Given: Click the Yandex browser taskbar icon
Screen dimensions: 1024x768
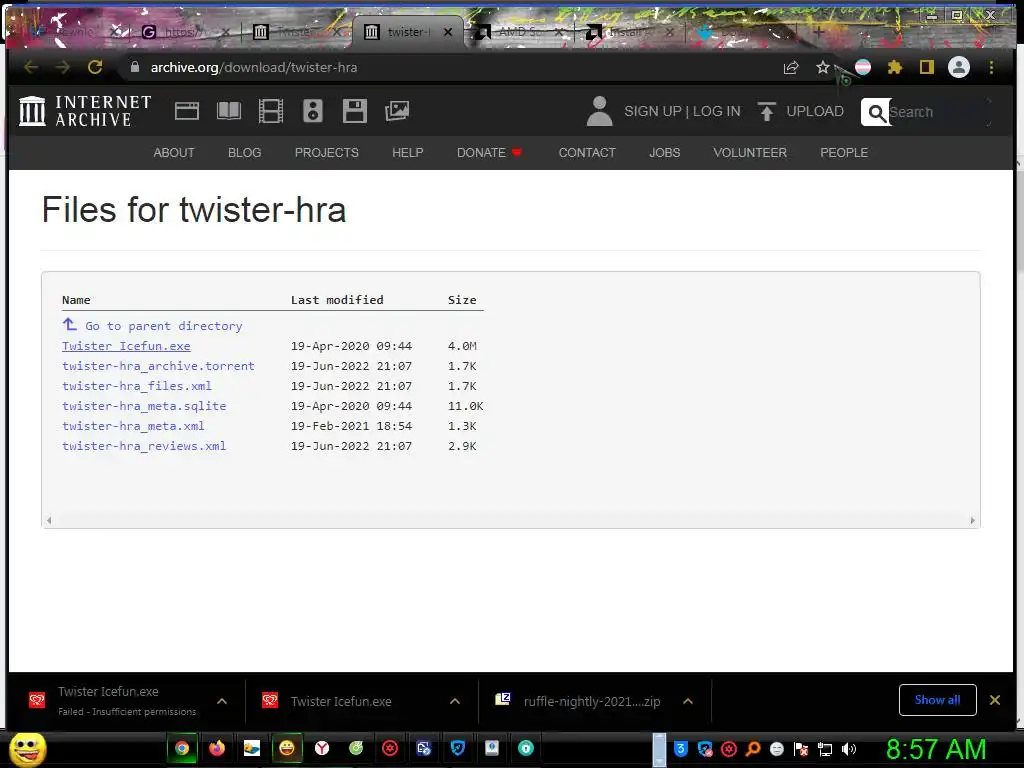Looking at the screenshot, I should 322,748.
